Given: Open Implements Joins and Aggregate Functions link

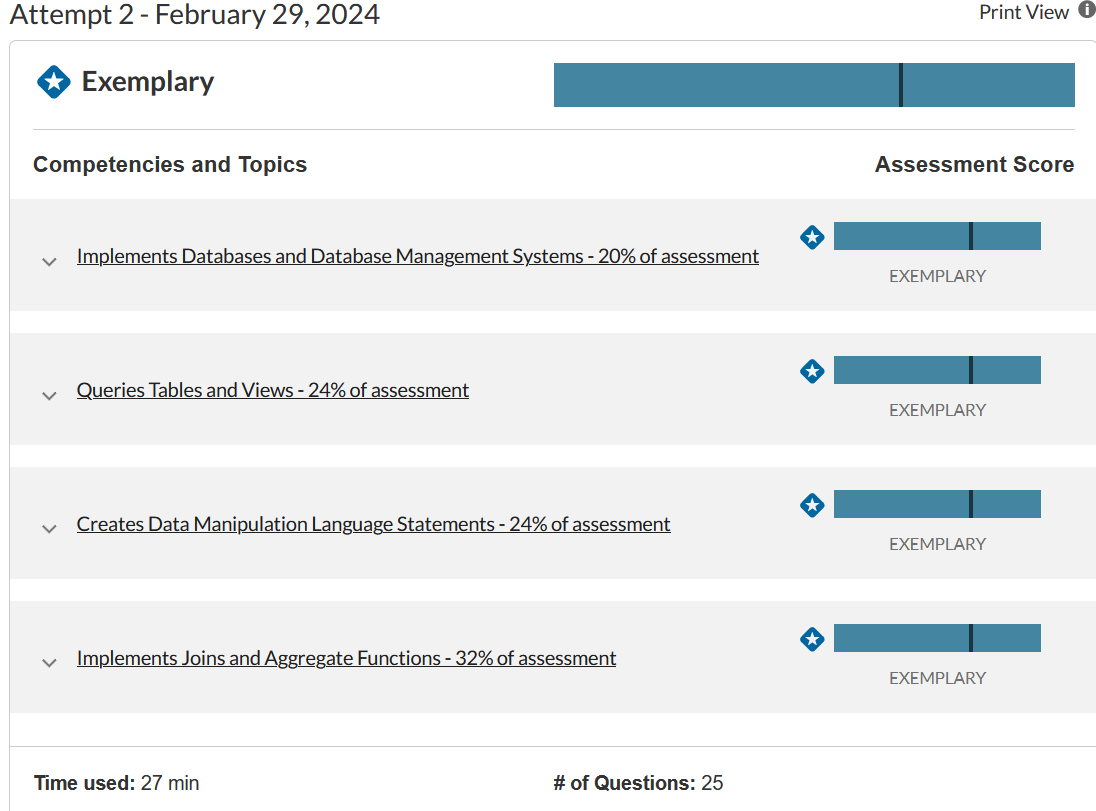Looking at the screenshot, I should 346,658.
